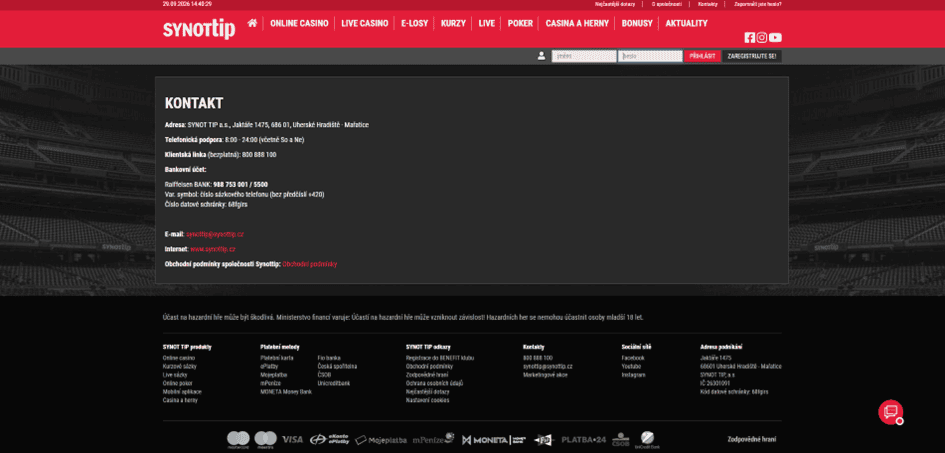Click the MONETA Money Bank logo
Screen dimensions: 945x453
[494, 440]
